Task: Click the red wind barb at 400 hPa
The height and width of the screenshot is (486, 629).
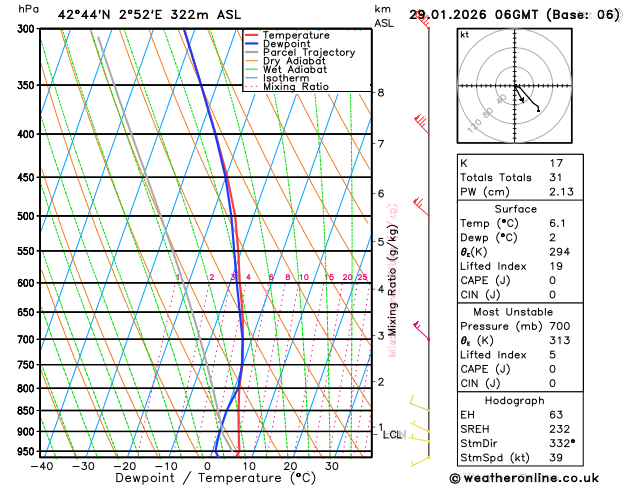Action: click(x=421, y=124)
